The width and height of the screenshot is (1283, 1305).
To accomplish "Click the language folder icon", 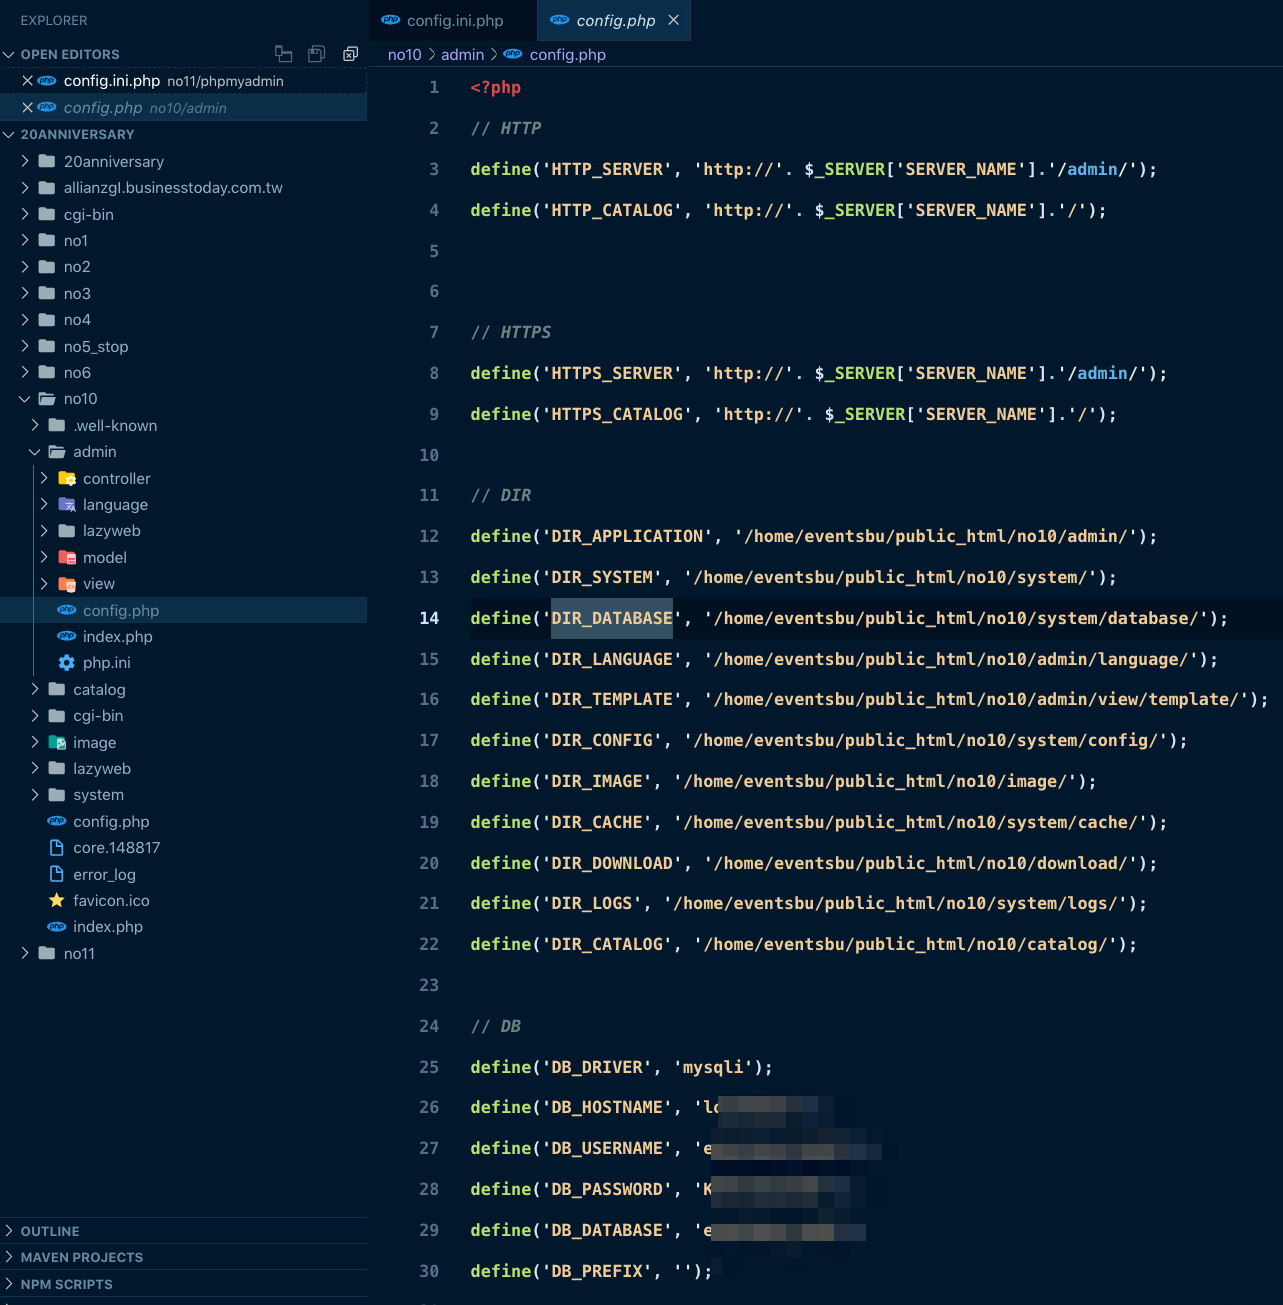I will click(67, 504).
